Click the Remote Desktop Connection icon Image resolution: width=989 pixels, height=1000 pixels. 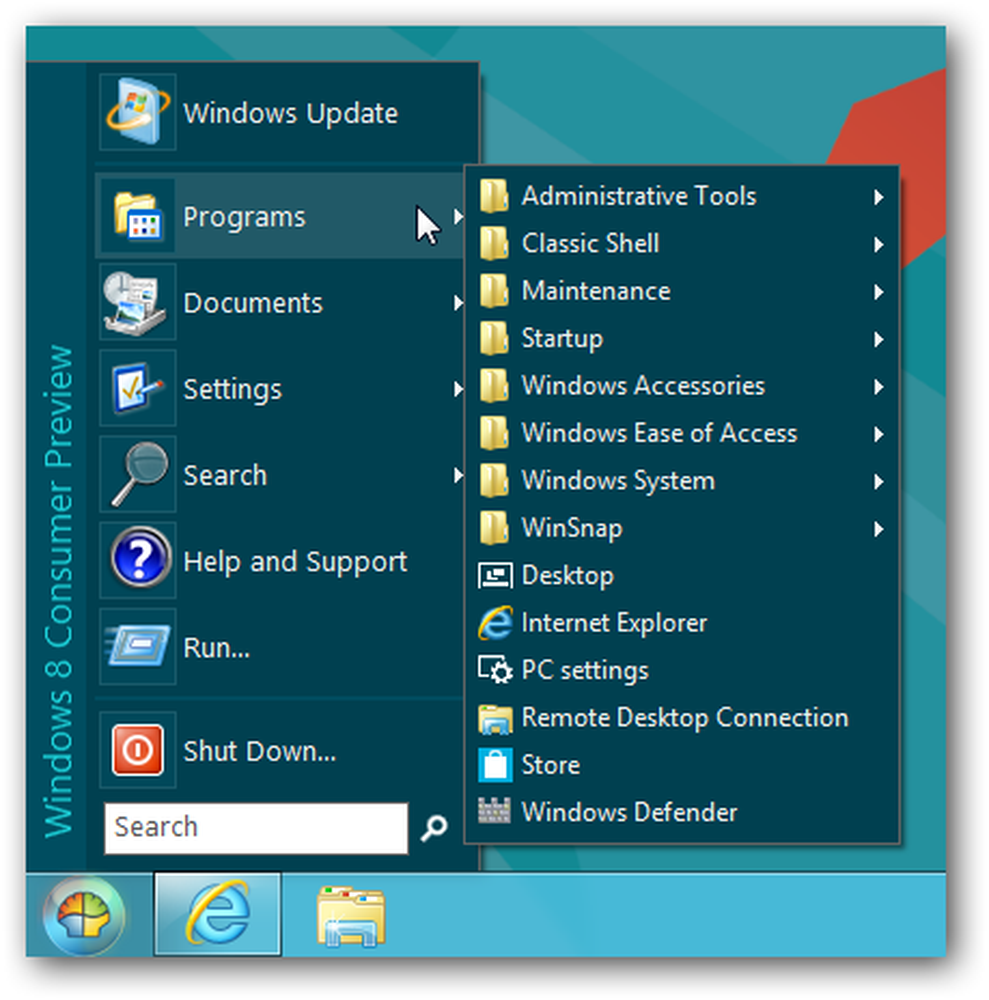[x=495, y=718]
